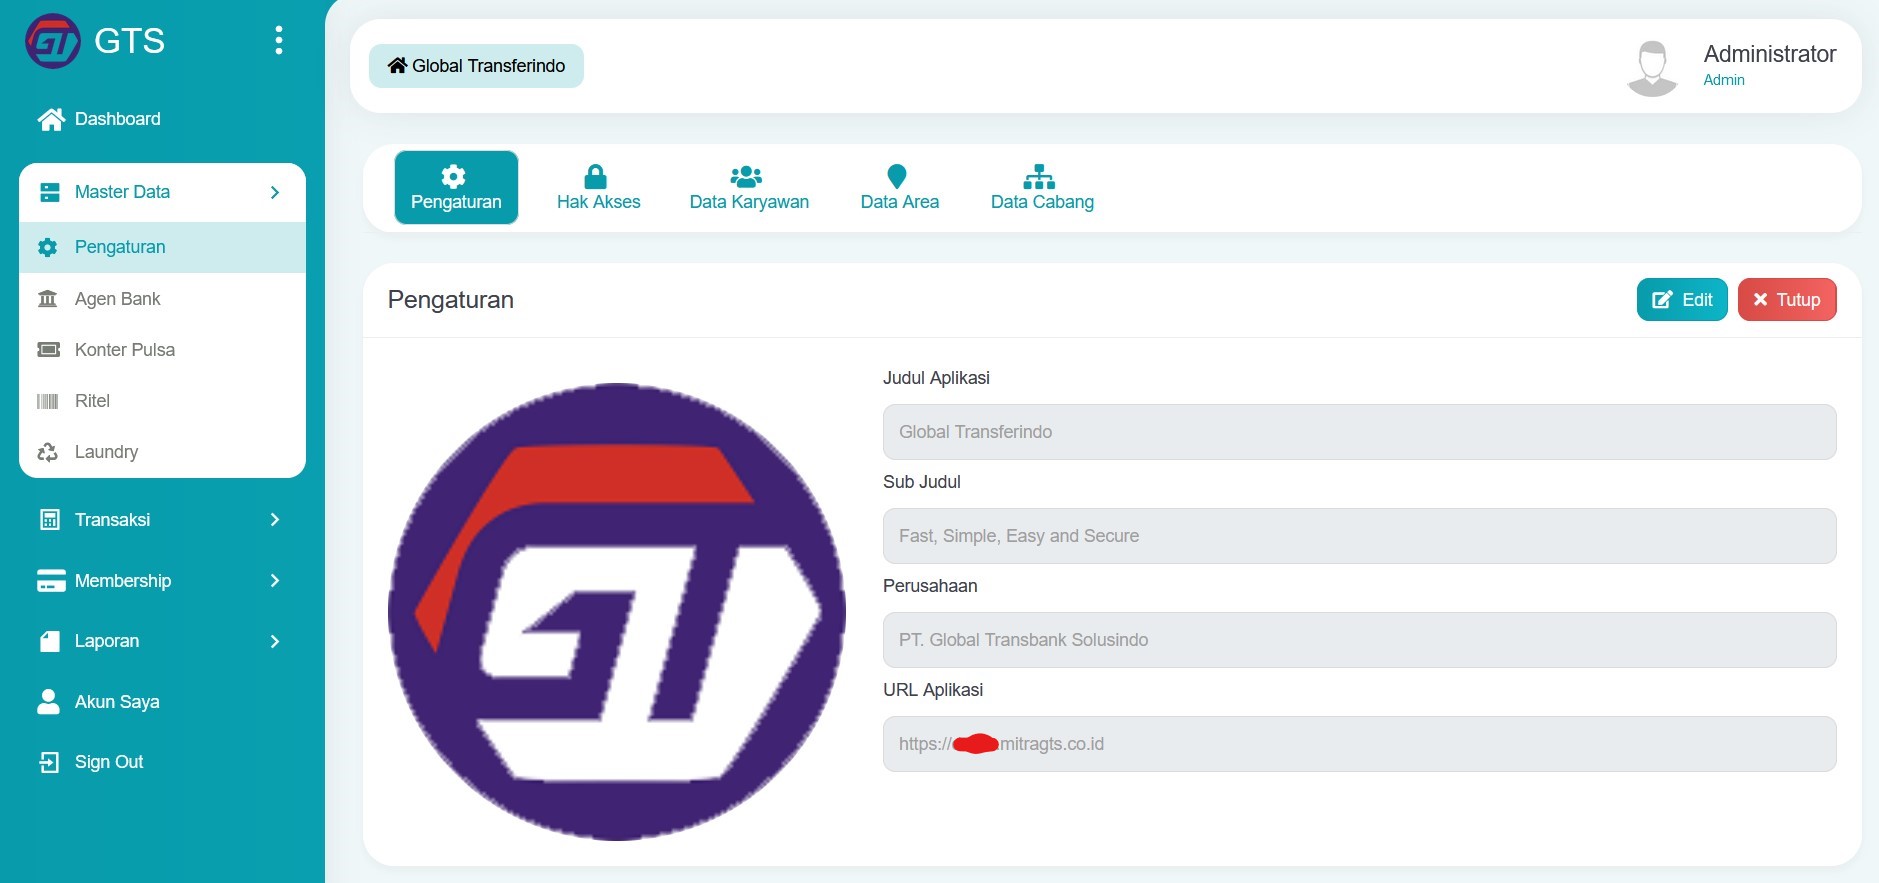Click the URL Aplikasi input field
This screenshot has height=883, width=1879.
[x=1360, y=744]
